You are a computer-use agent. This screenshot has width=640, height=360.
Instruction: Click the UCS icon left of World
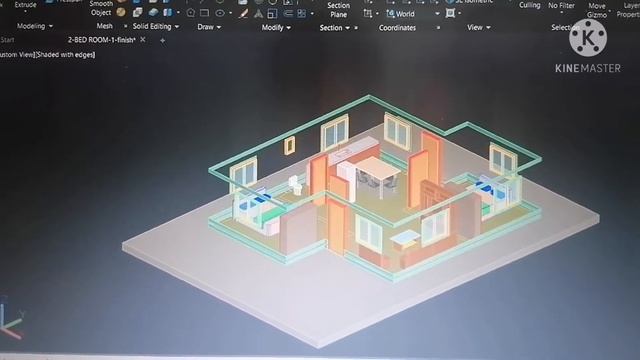tap(368, 14)
